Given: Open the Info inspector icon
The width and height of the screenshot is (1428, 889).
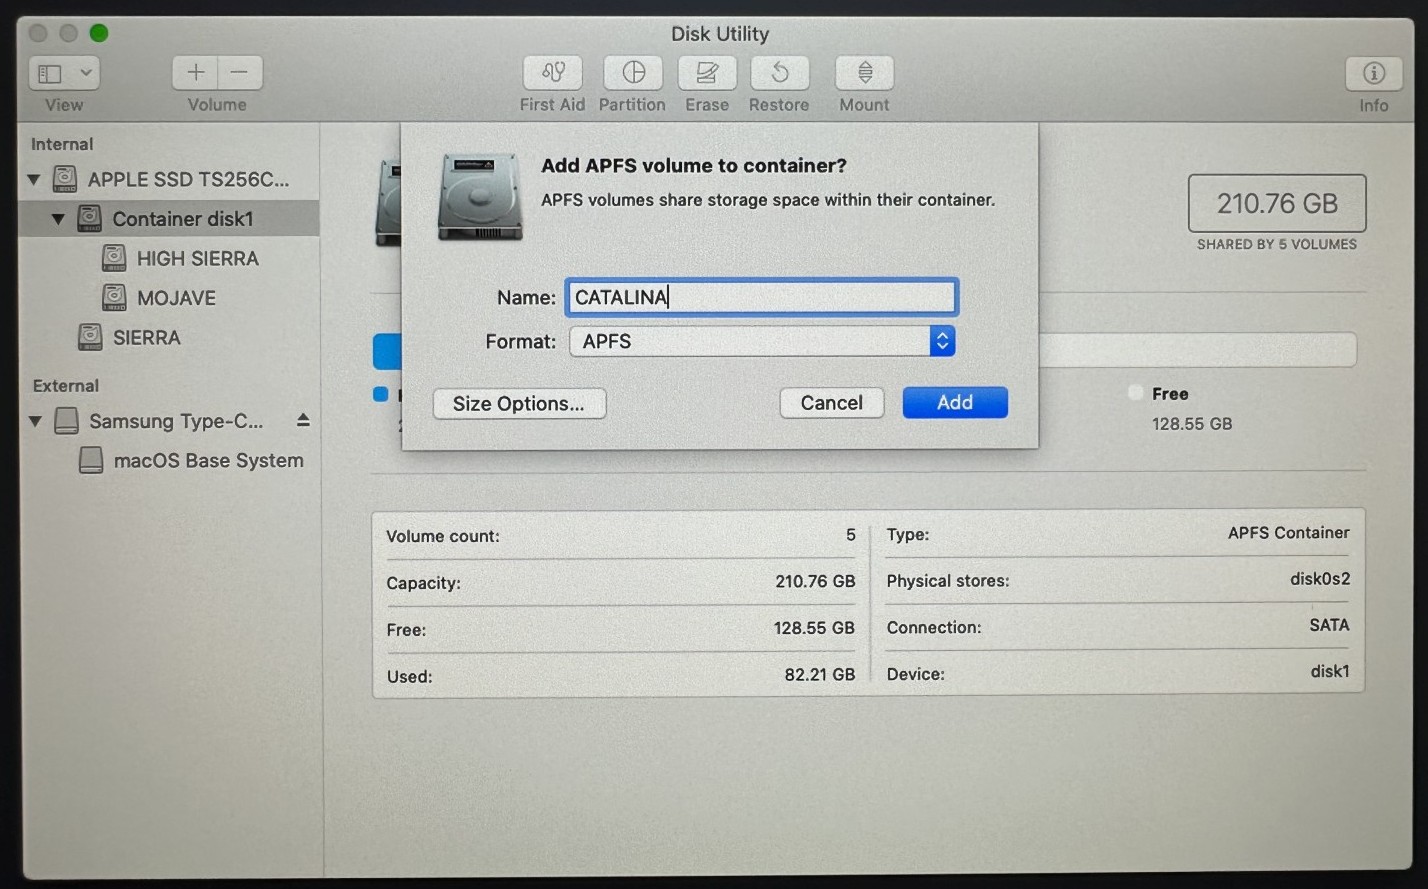Looking at the screenshot, I should pyautogui.click(x=1373, y=73).
